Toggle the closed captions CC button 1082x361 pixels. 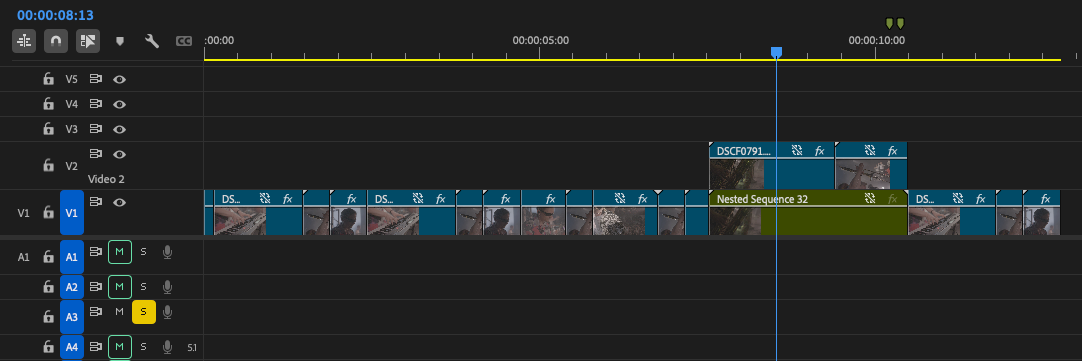(x=184, y=41)
